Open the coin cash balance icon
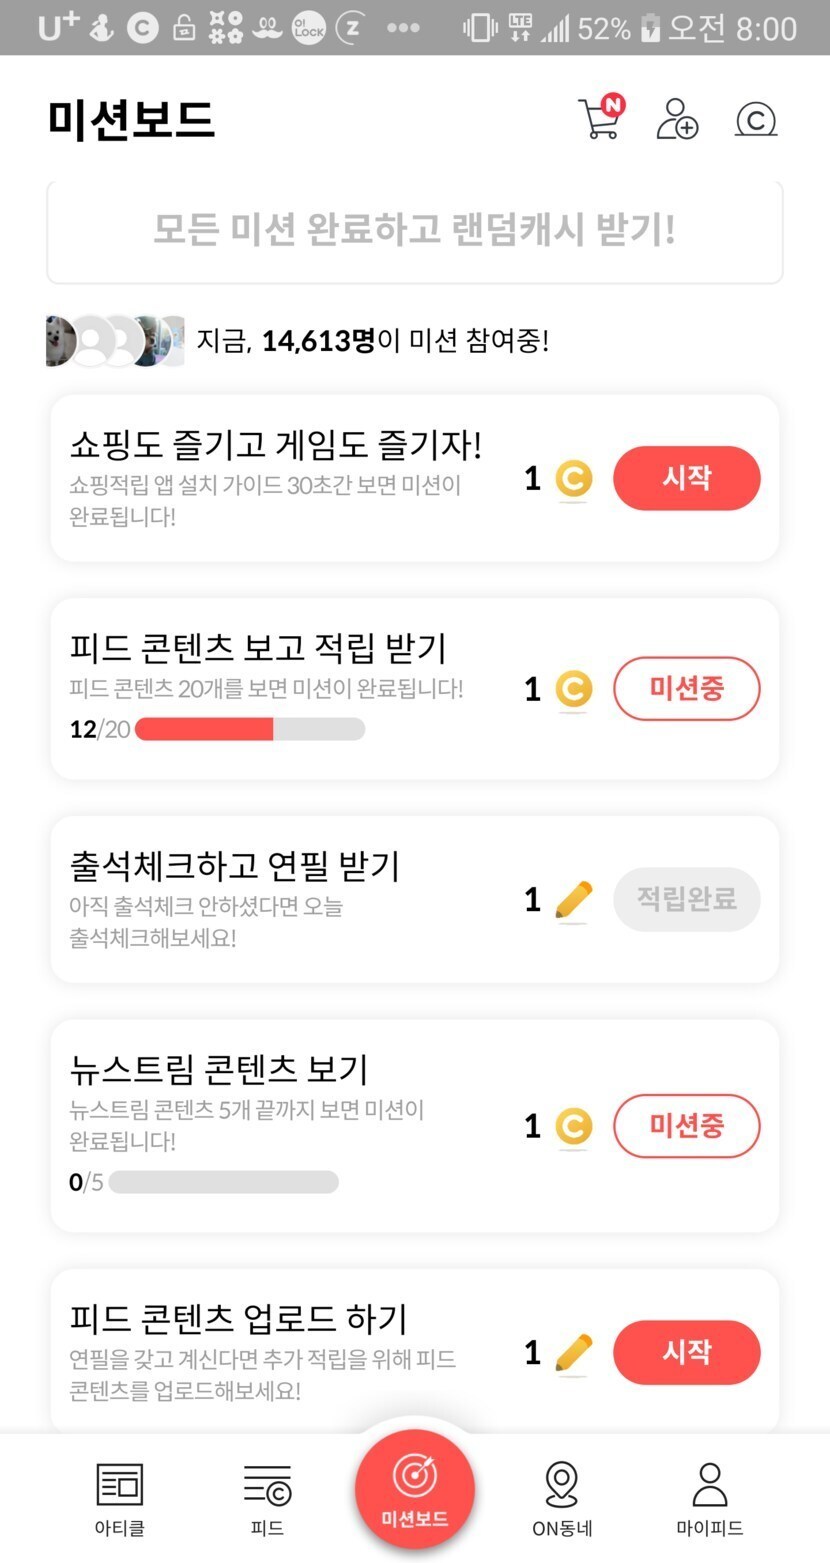Screen dimensions: 830x1563 coord(755,120)
